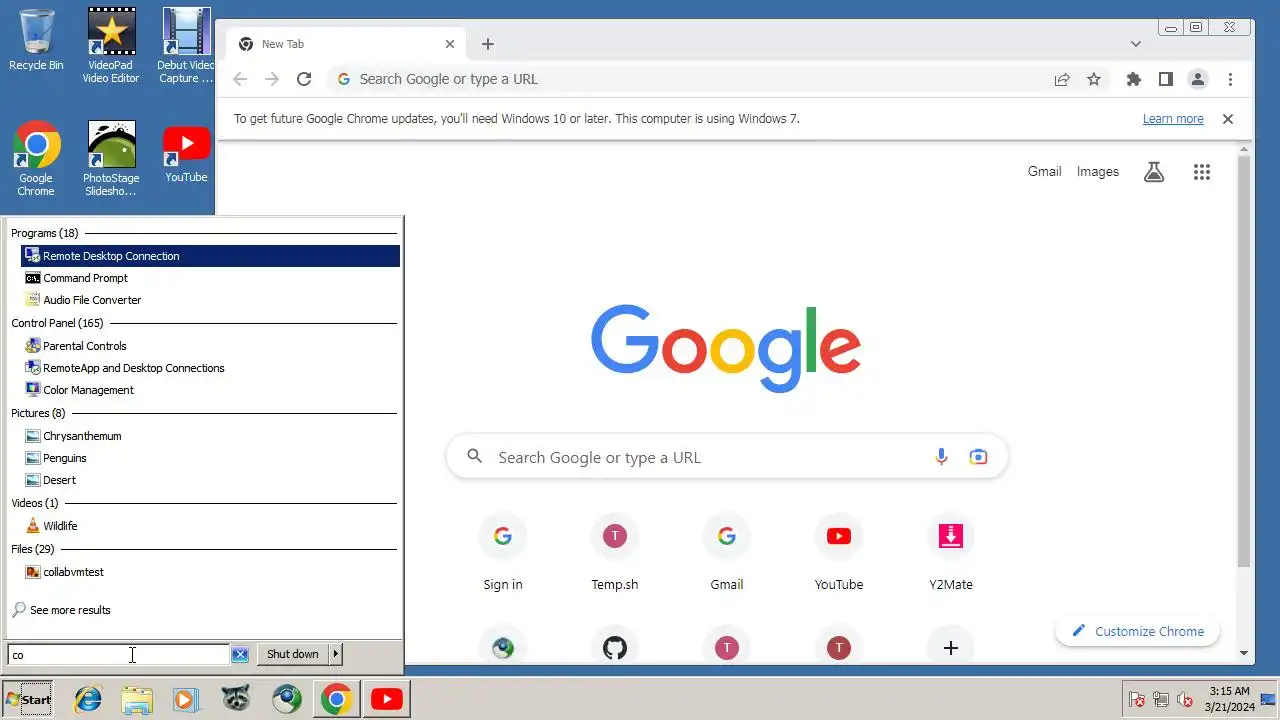Open Windows Explorer from the taskbar
Screen dimensions: 1280x720
coord(137,700)
